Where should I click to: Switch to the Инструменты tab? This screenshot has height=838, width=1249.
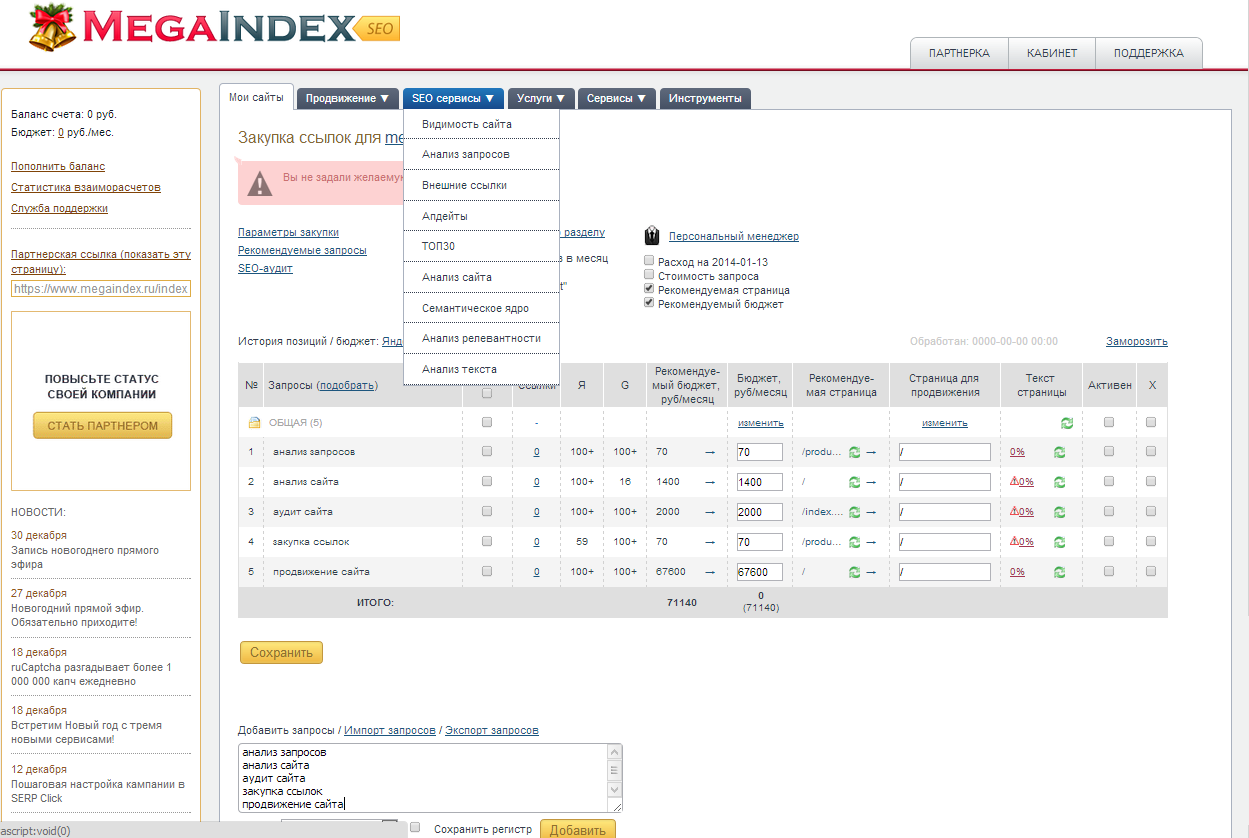705,99
